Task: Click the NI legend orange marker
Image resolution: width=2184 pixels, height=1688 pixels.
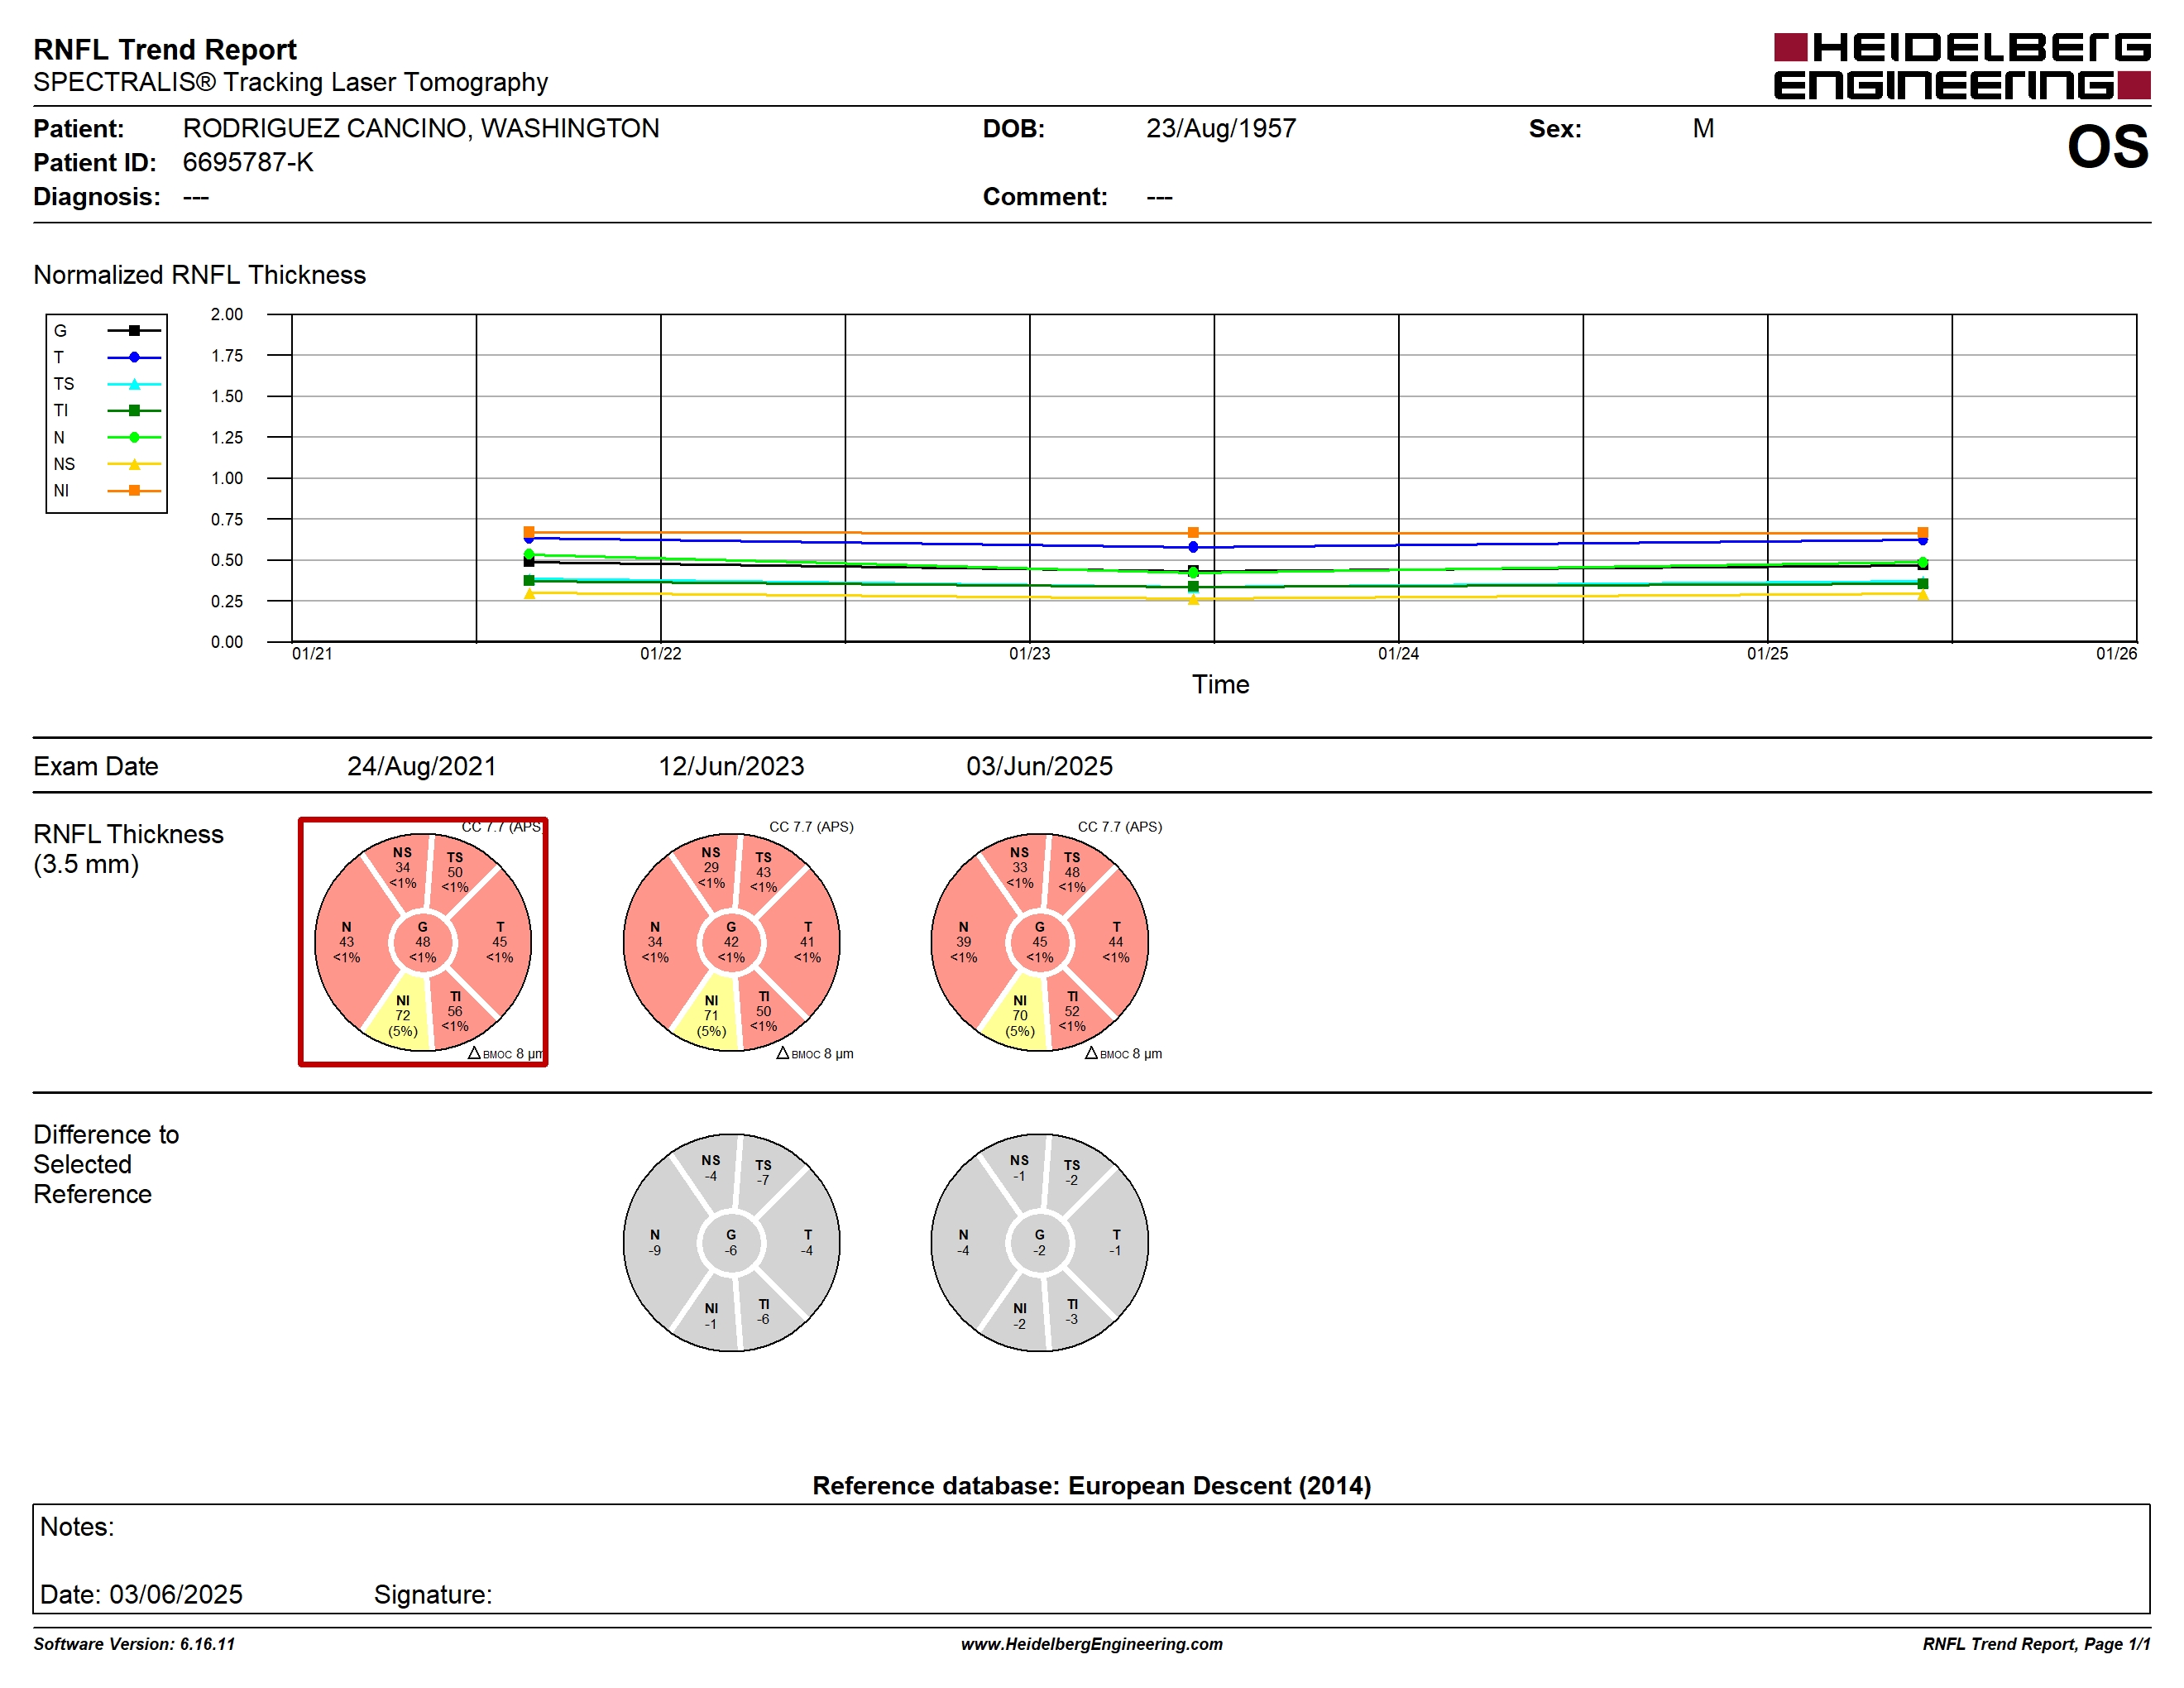Action: click(134, 490)
